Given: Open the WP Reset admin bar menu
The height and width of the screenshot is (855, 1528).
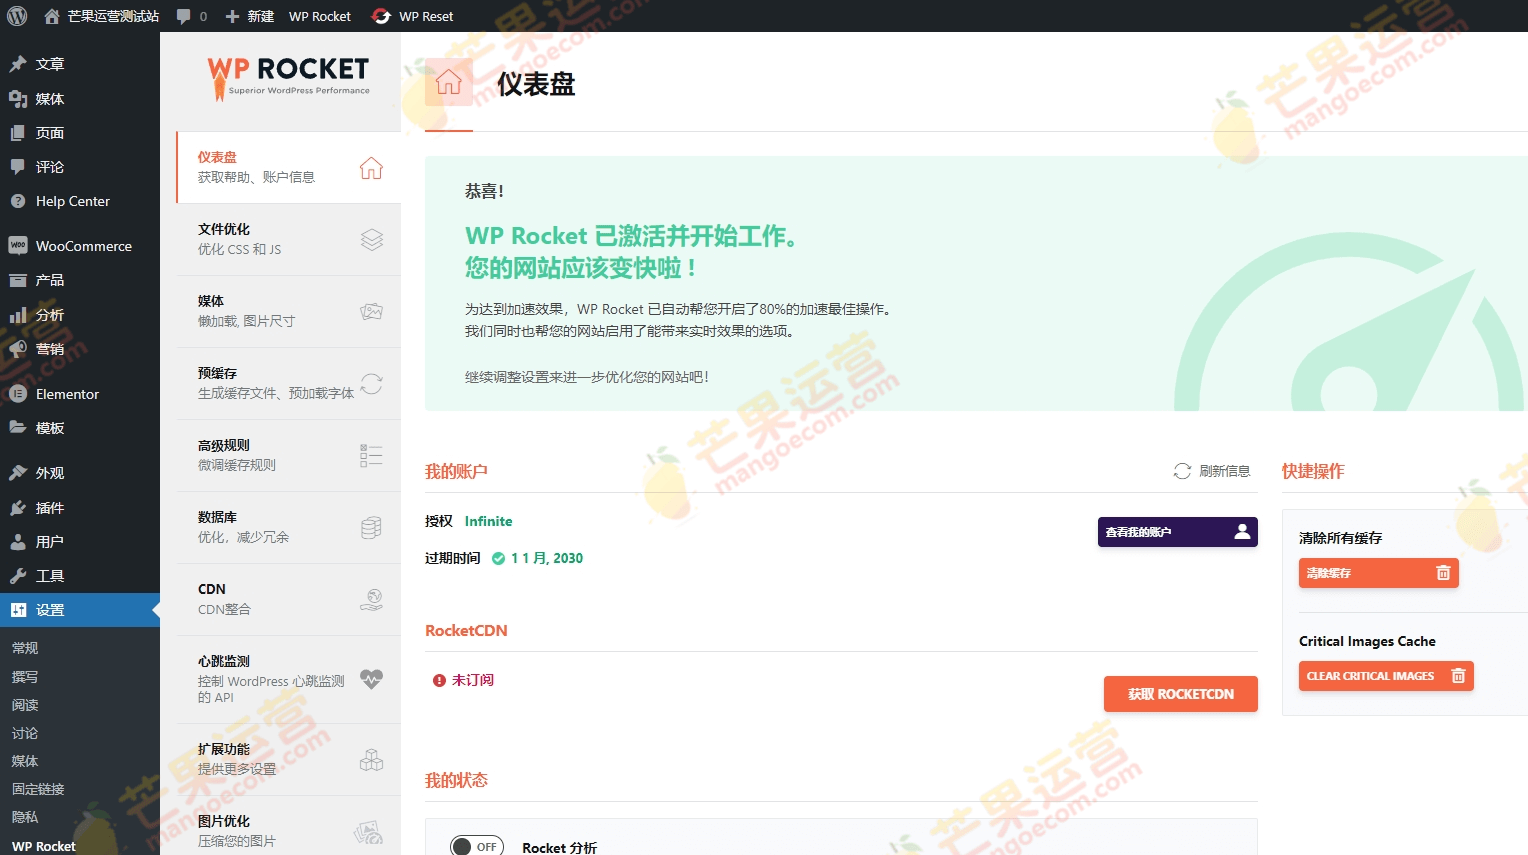Looking at the screenshot, I should 413,16.
